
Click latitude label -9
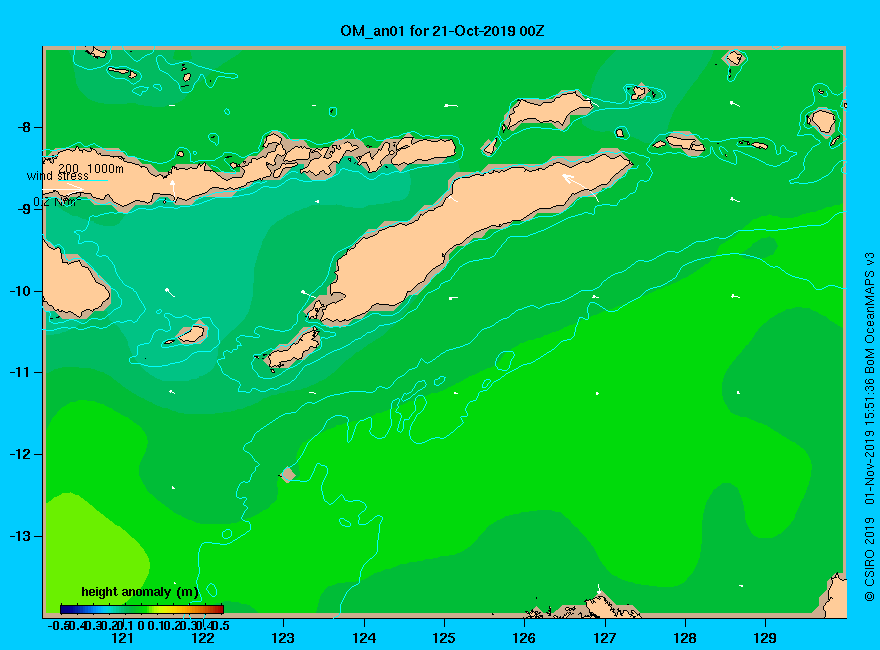click(24, 209)
